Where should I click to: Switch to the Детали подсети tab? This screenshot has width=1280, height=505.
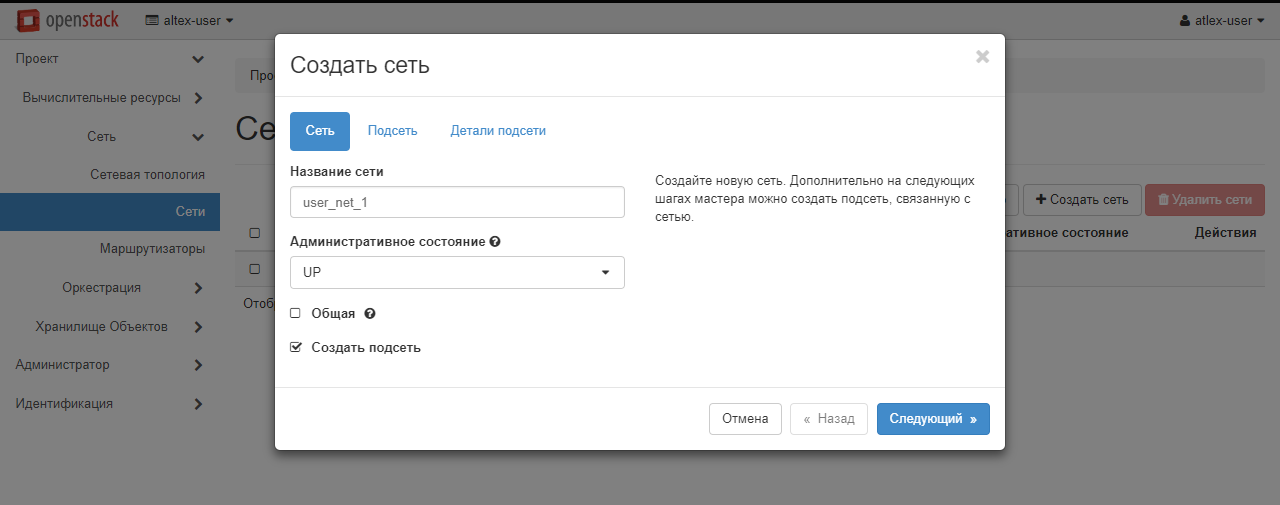click(x=498, y=131)
